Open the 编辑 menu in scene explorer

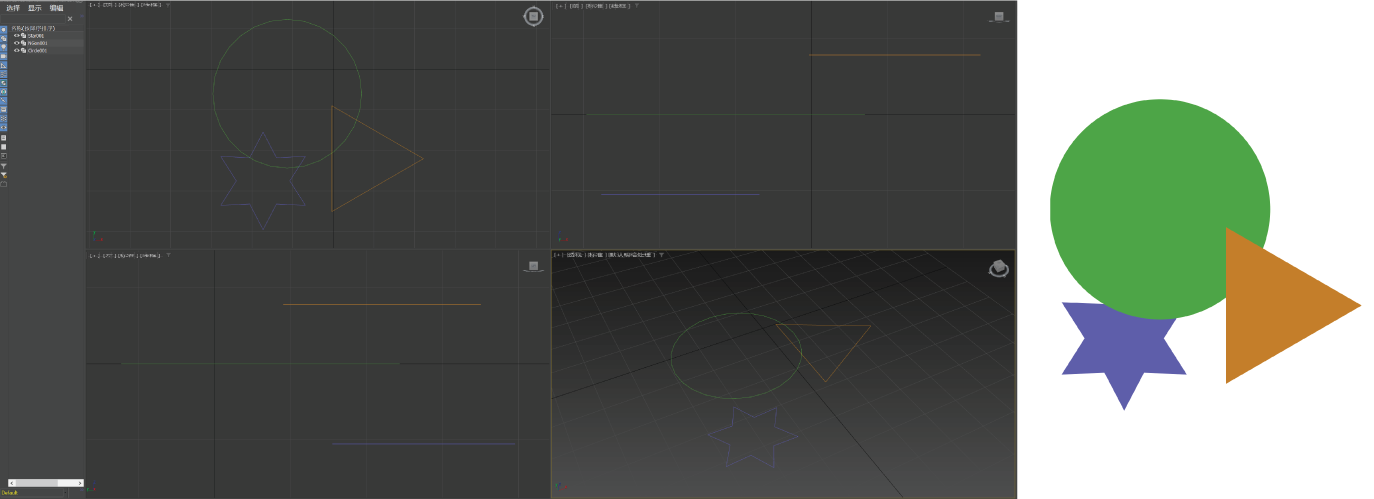coord(56,8)
